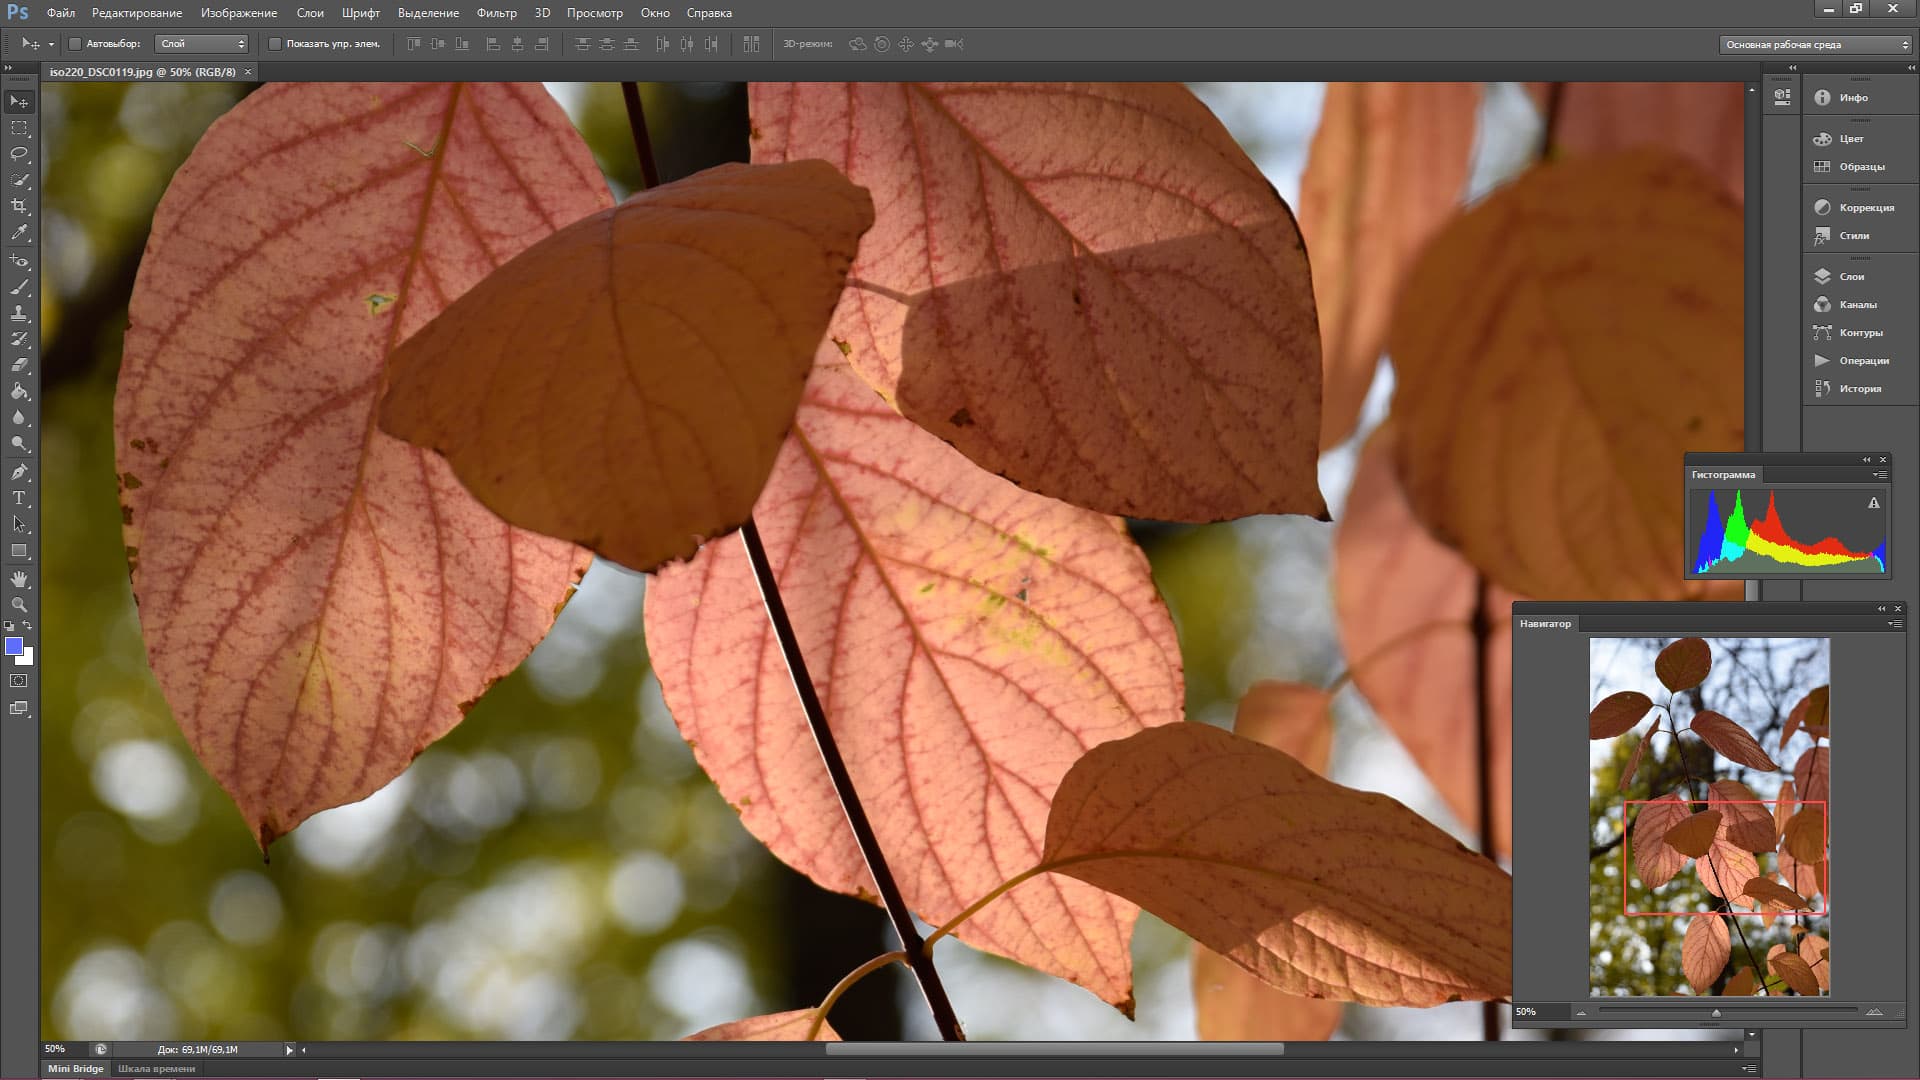Enable the Автовыбор checkbox

75,44
